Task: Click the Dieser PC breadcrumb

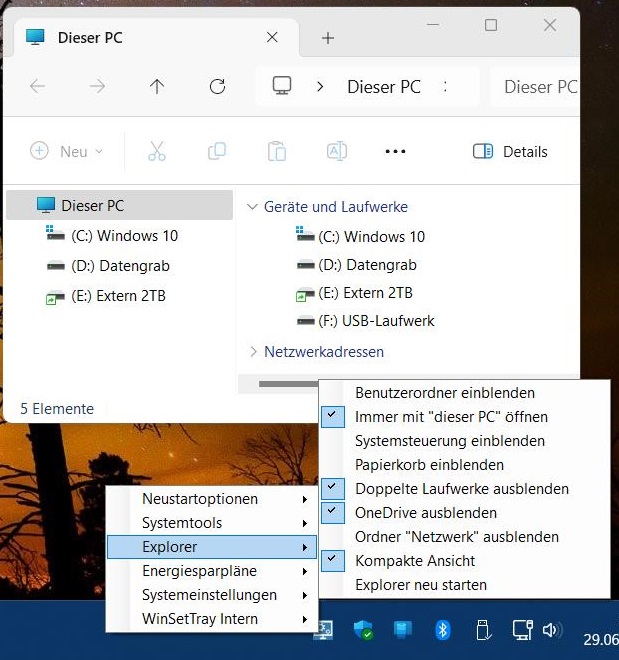Action: pos(384,87)
